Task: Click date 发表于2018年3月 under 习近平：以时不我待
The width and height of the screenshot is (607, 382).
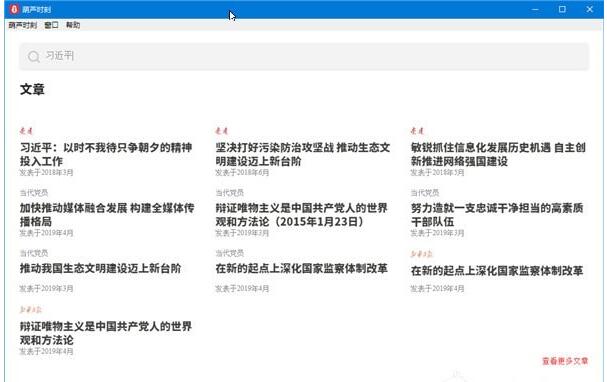Action: [x=46, y=173]
